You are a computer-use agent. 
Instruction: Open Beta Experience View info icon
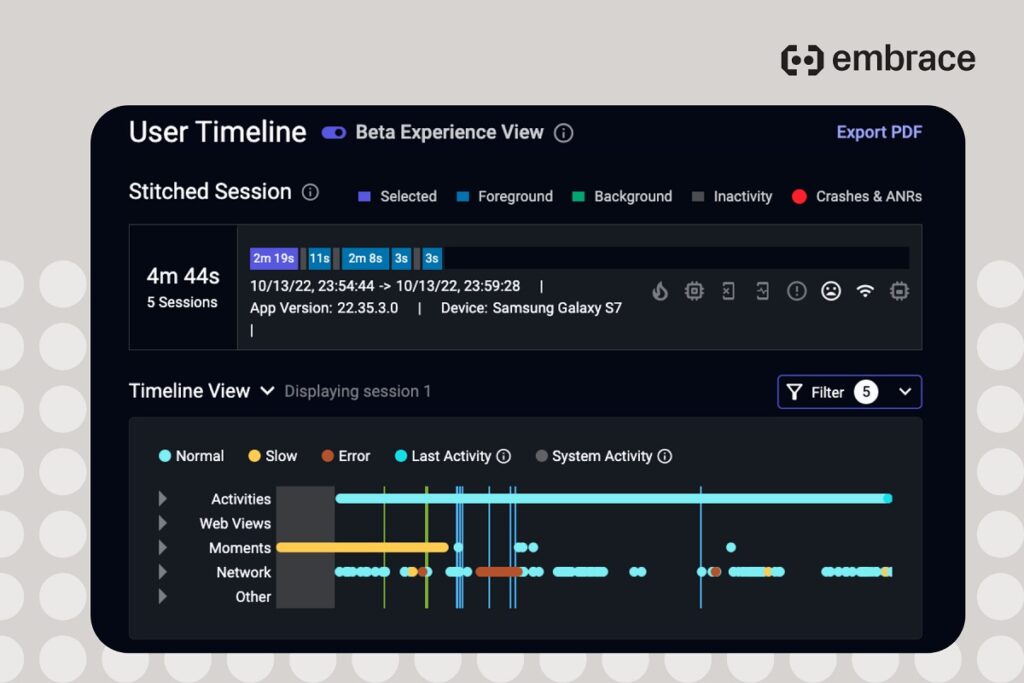pyautogui.click(x=564, y=133)
